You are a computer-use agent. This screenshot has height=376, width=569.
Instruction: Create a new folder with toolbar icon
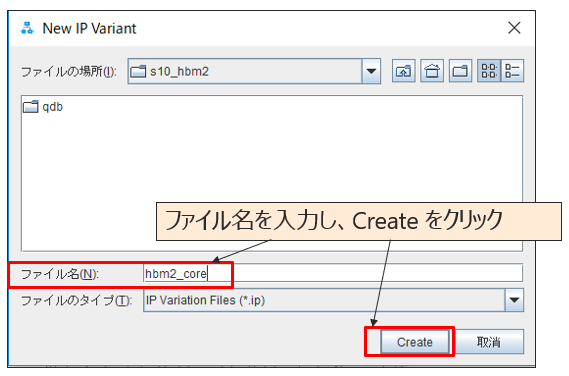point(460,71)
